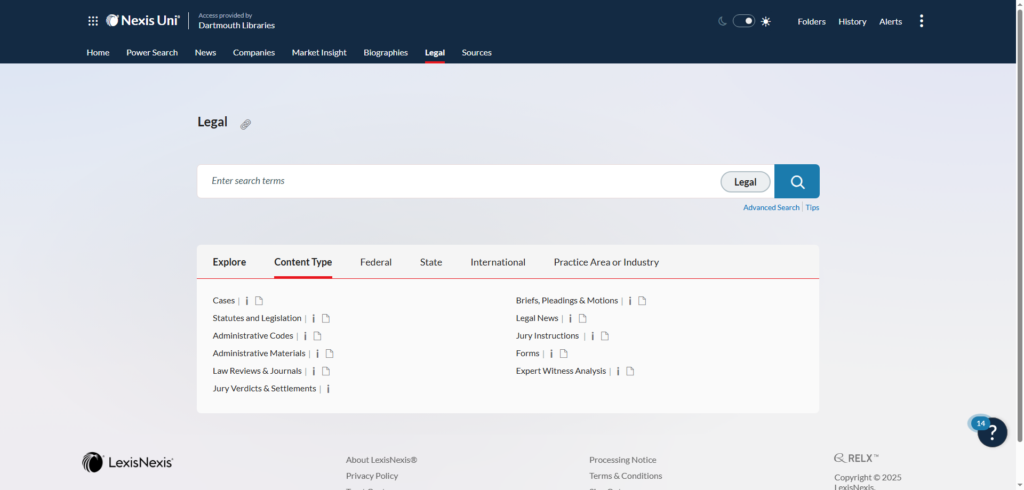Viewport: 1024px width, 490px height.
Task: Click document icon beside Expert Witness Analysis
Action: point(630,371)
